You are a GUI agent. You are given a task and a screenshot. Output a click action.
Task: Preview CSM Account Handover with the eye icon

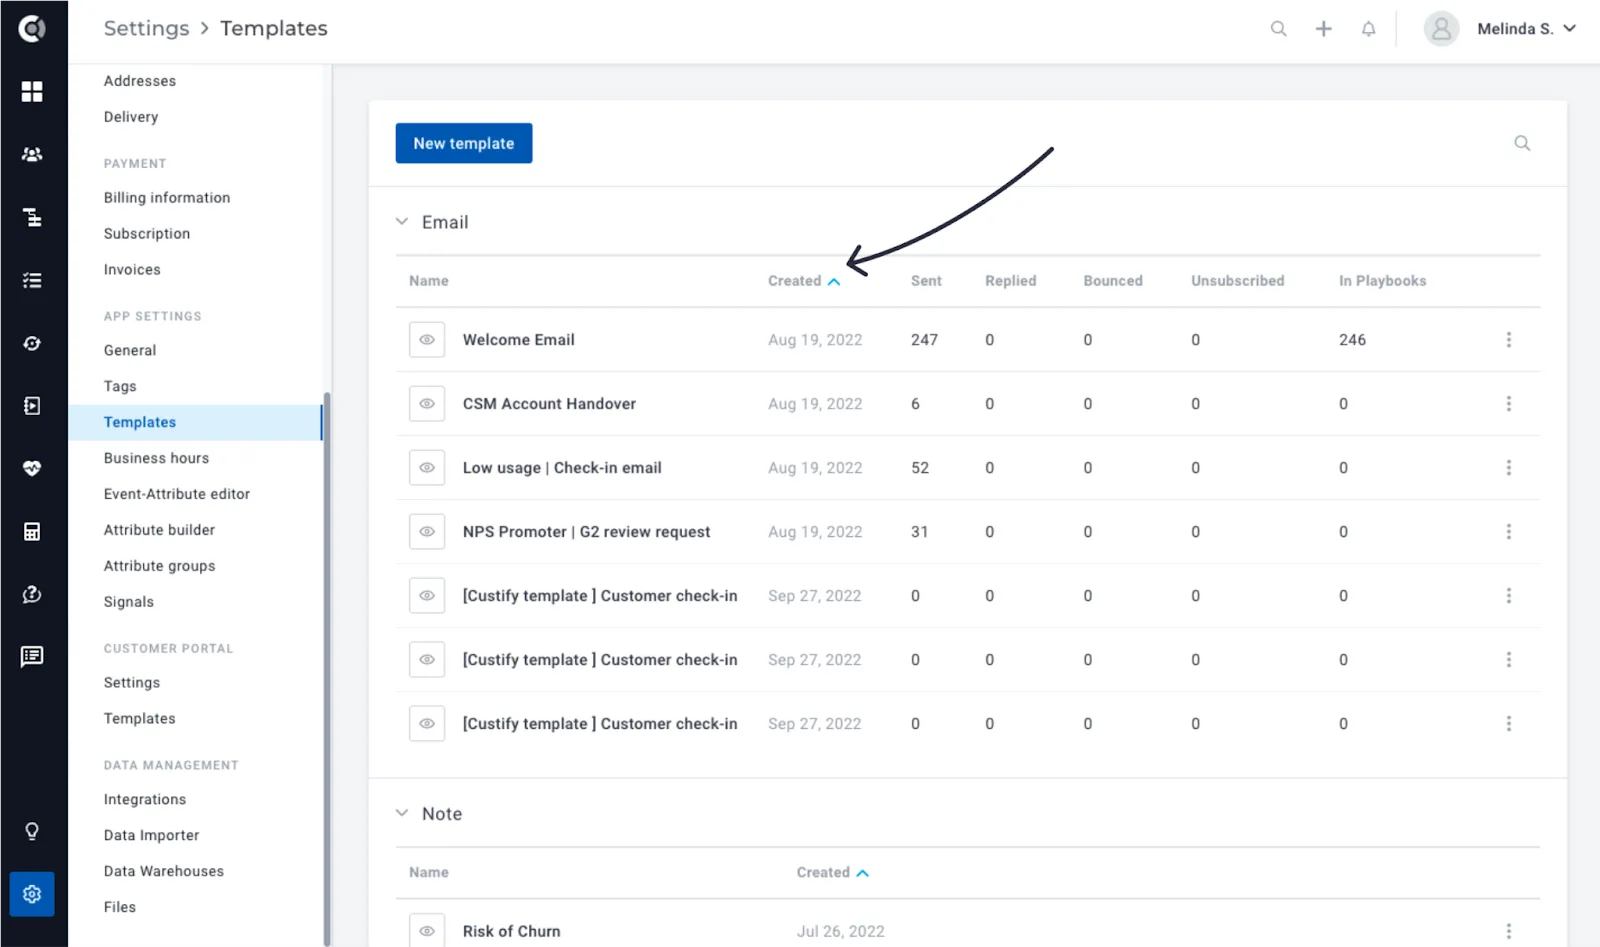coord(427,404)
